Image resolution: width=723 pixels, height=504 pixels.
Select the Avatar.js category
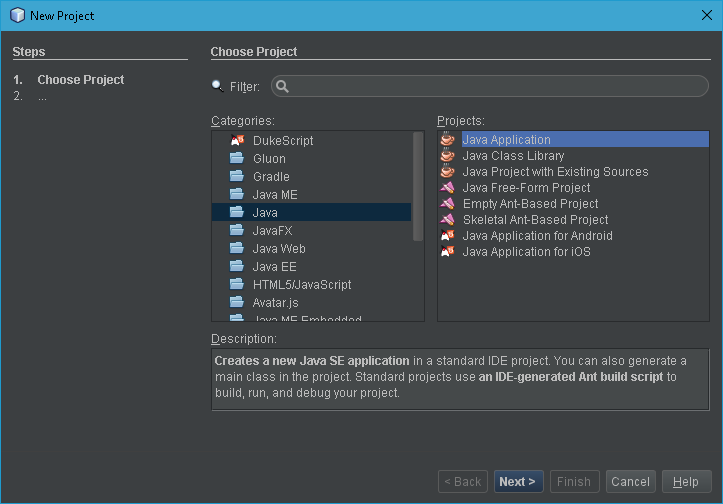pyautogui.click(x=275, y=302)
